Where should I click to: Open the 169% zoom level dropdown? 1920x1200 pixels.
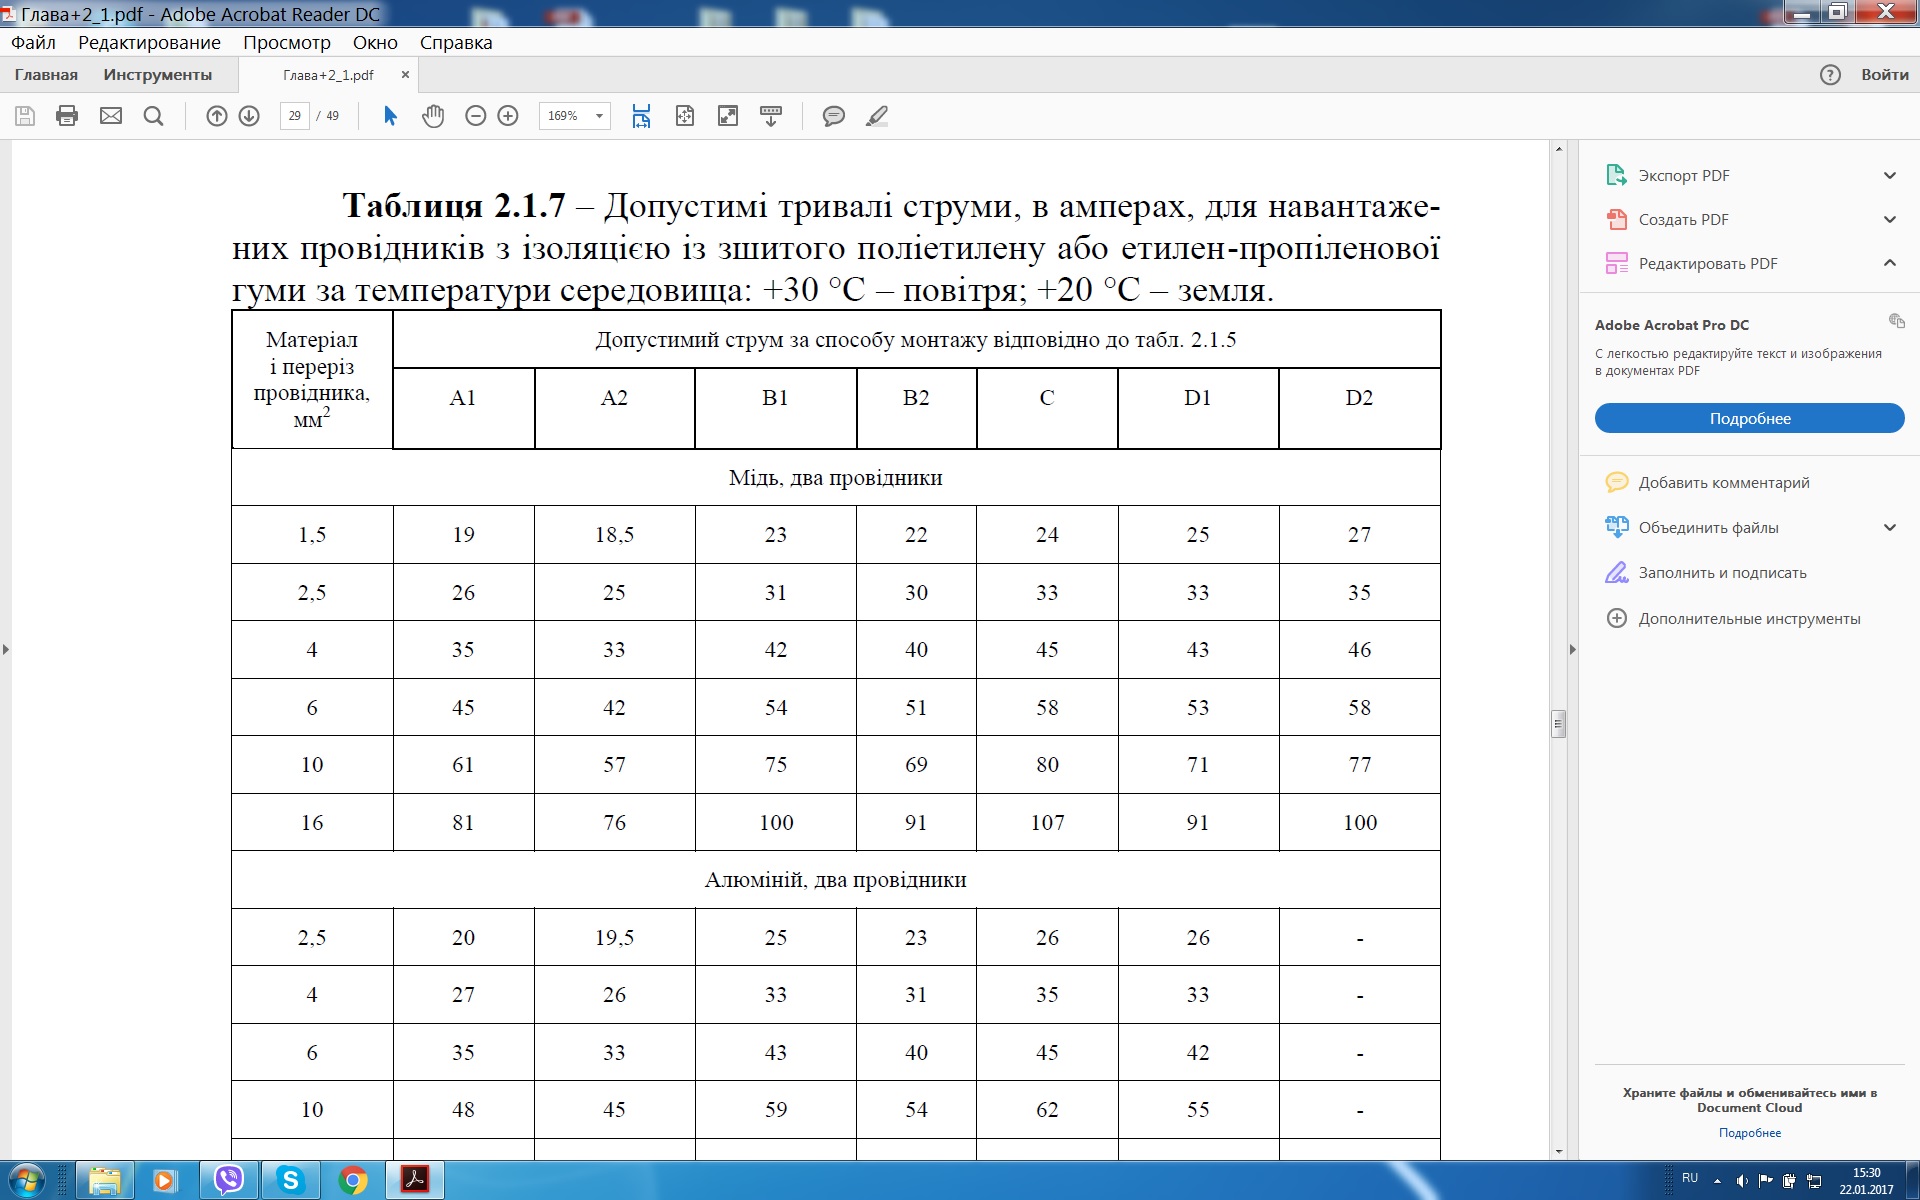click(x=575, y=116)
